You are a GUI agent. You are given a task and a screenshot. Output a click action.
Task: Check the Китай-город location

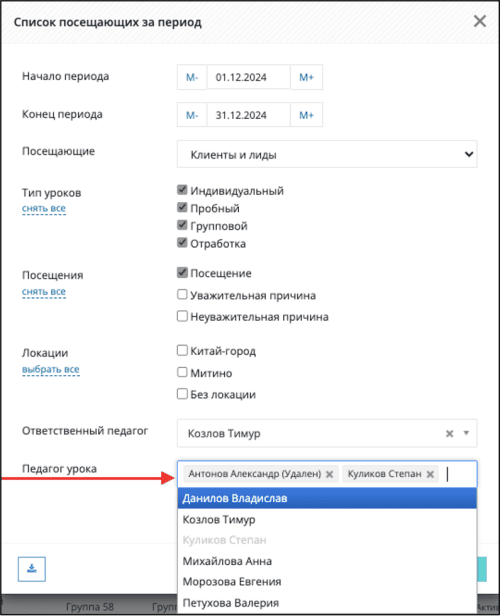point(182,350)
